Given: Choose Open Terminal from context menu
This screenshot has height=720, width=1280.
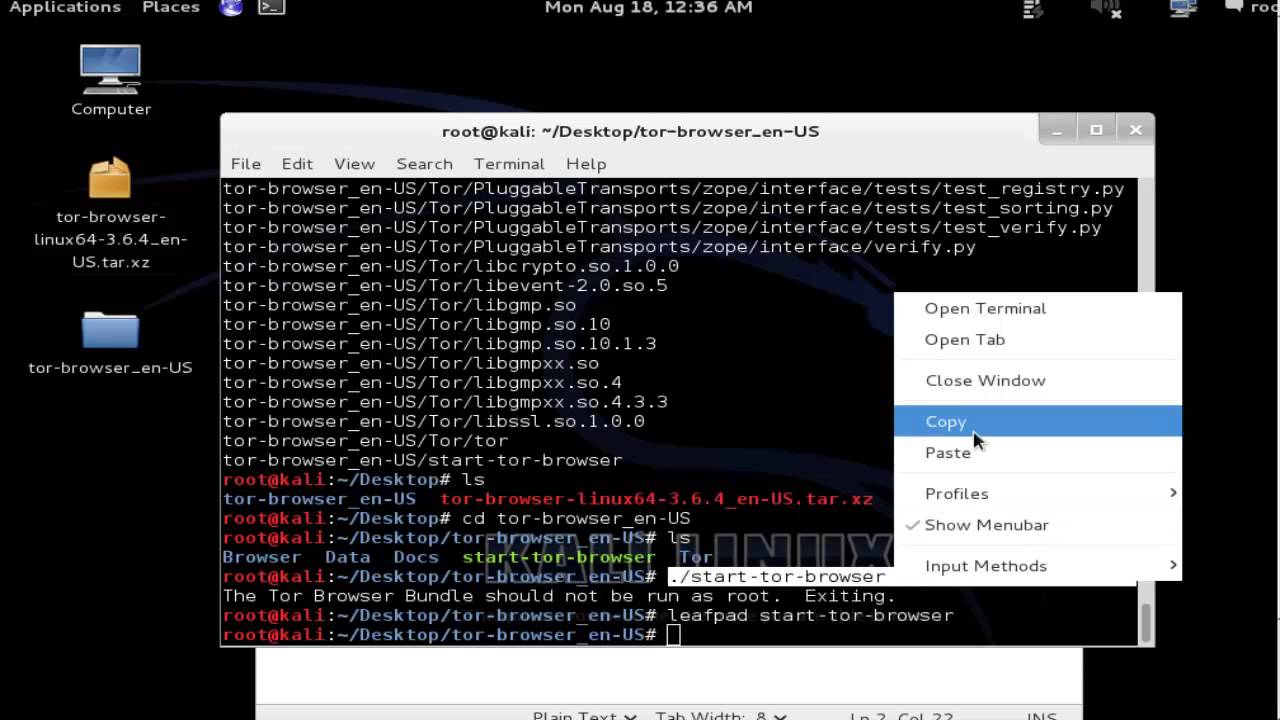Looking at the screenshot, I should pyautogui.click(x=1037, y=308).
